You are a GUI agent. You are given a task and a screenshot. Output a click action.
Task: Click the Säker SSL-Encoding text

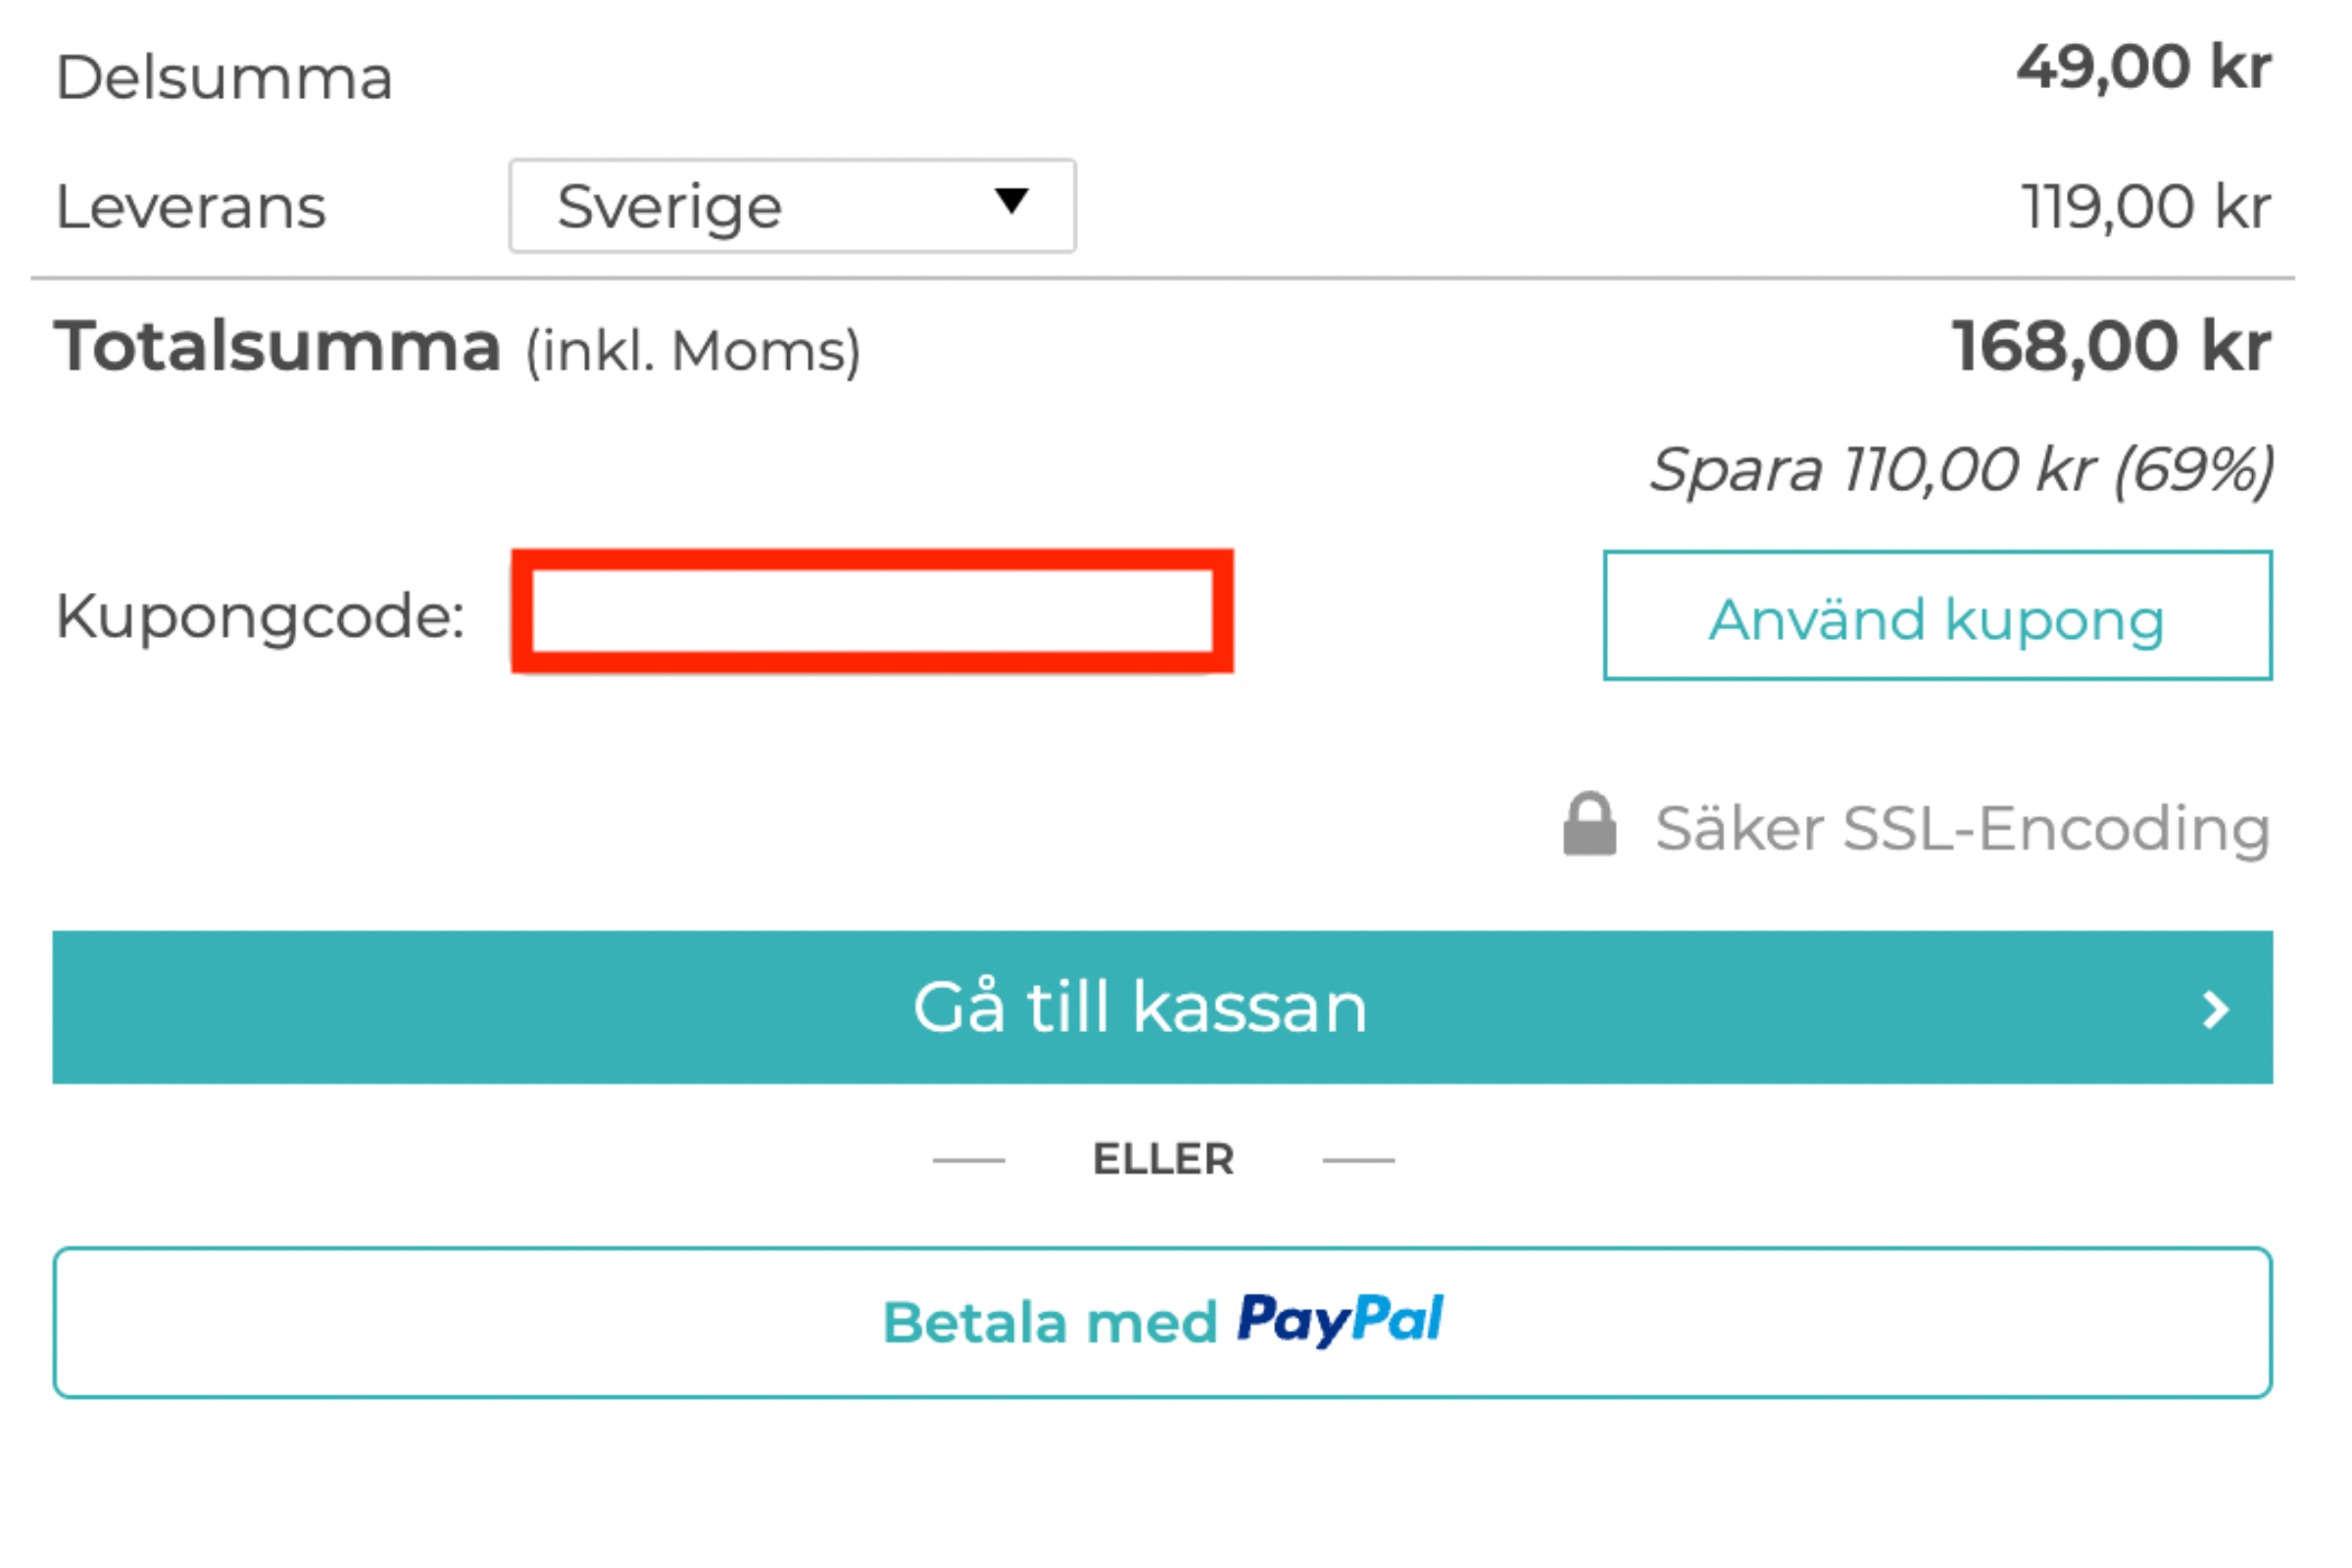tap(1962, 828)
